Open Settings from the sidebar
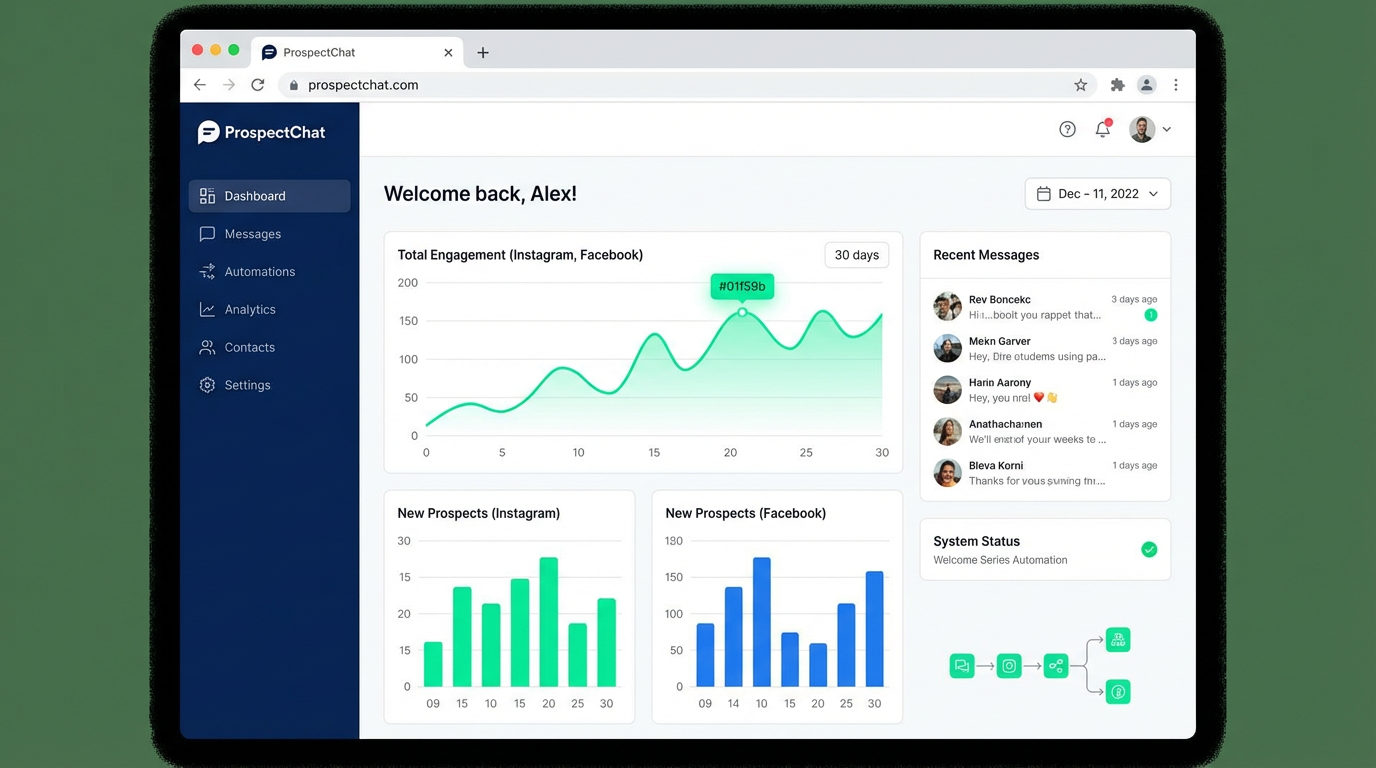The height and width of the screenshot is (768, 1376). tap(247, 385)
